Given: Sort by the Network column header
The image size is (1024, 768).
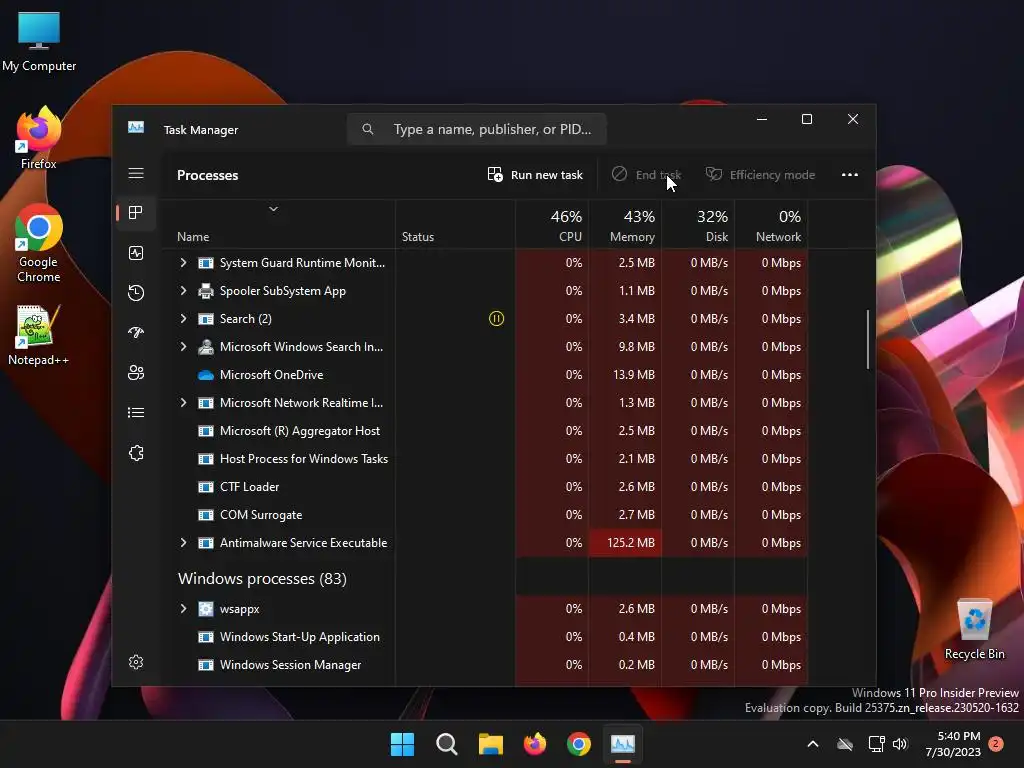Looking at the screenshot, I should click(x=771, y=225).
